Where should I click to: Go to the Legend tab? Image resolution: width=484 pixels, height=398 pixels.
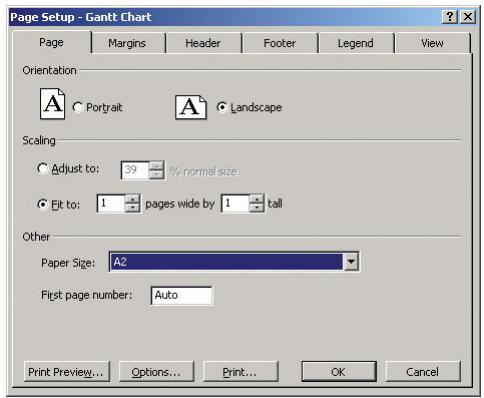pos(355,43)
